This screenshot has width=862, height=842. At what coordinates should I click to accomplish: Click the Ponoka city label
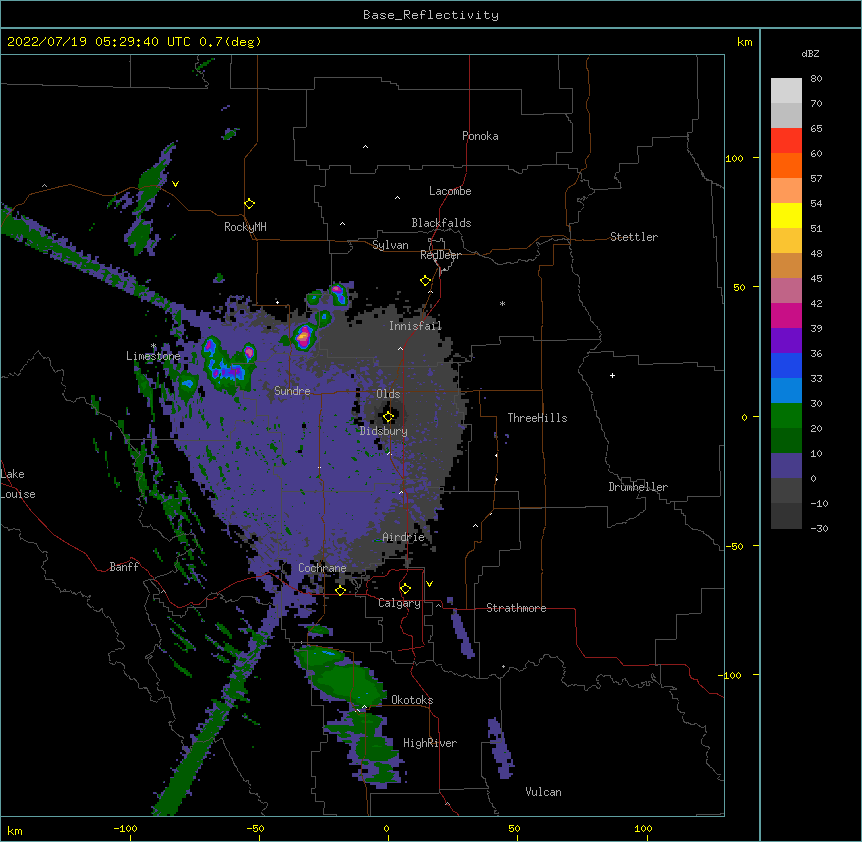click(480, 136)
